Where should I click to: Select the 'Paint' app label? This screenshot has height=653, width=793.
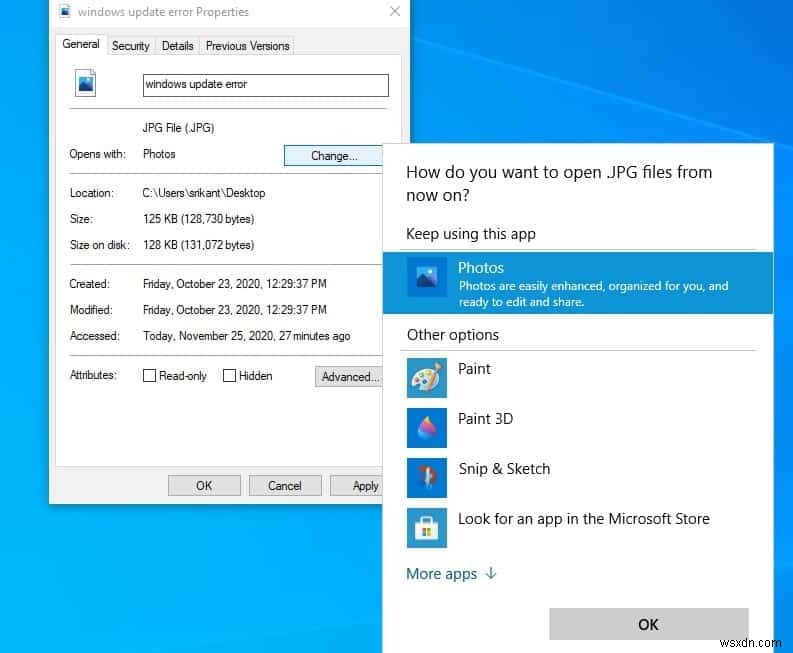474,369
